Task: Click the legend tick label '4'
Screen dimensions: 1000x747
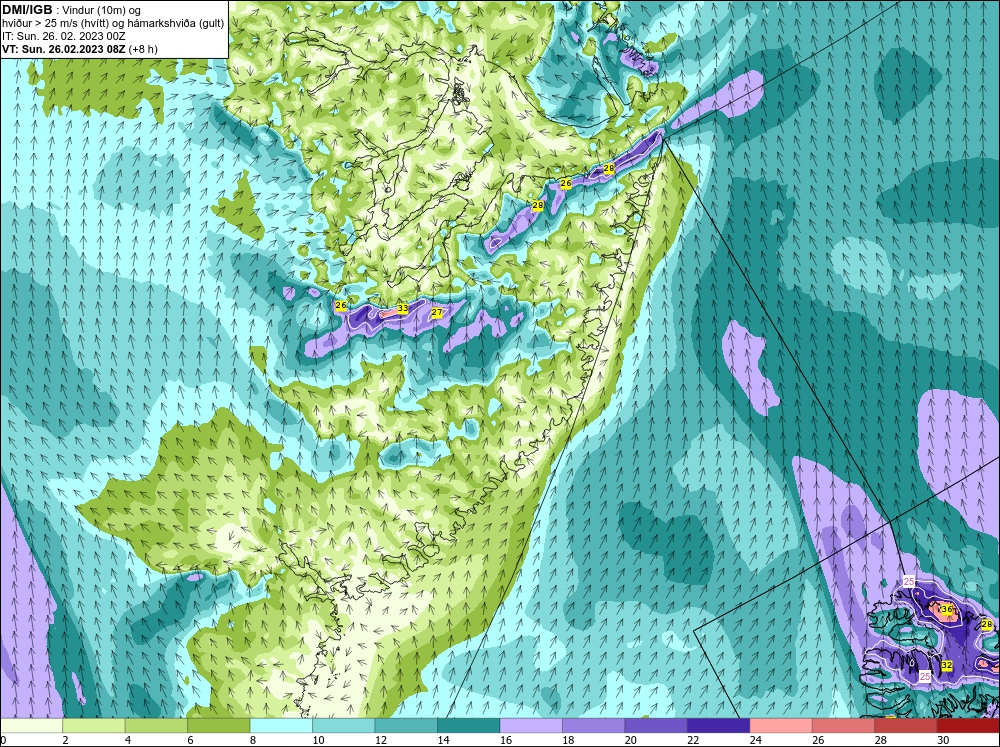Action: coord(128,739)
